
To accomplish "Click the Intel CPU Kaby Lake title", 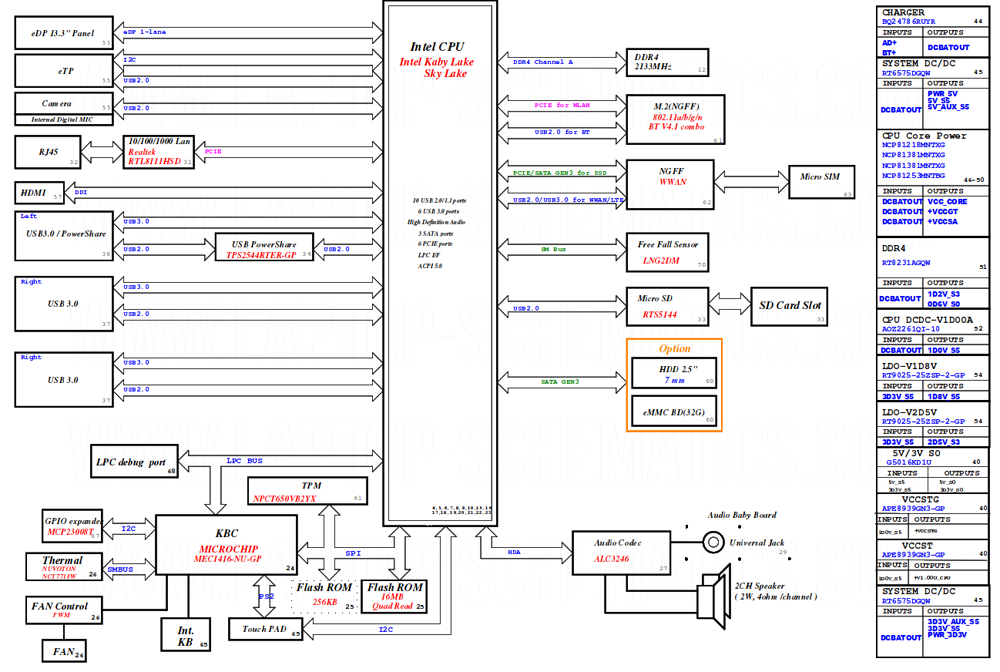I will pos(437,60).
